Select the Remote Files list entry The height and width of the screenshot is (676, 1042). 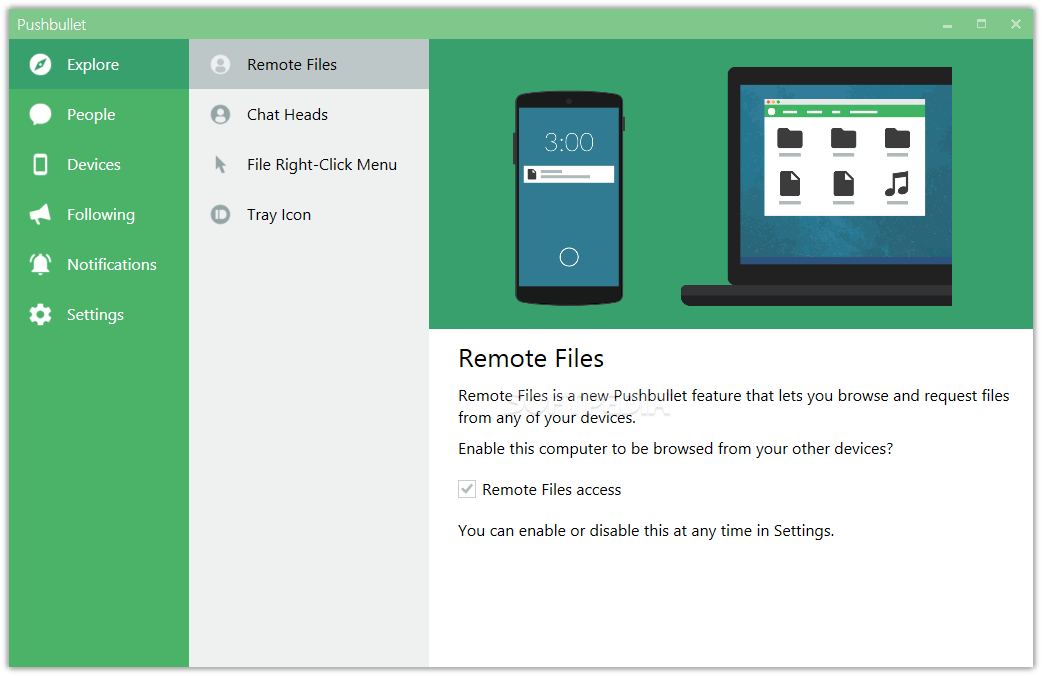coord(309,64)
